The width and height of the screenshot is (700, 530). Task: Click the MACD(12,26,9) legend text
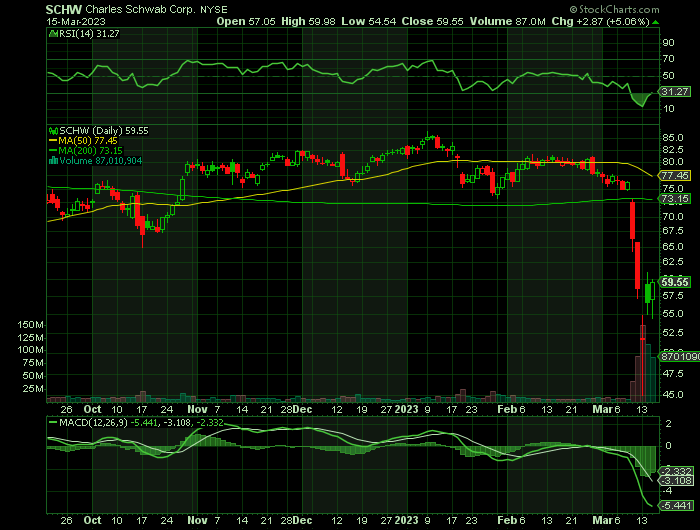93,422
